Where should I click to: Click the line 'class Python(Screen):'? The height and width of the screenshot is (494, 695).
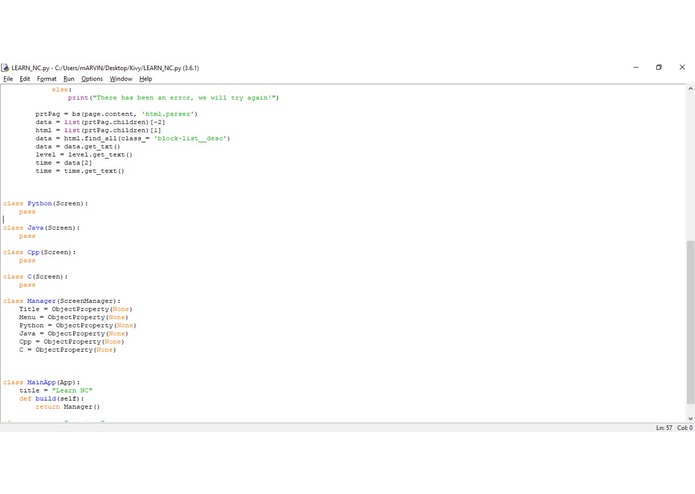pos(46,203)
